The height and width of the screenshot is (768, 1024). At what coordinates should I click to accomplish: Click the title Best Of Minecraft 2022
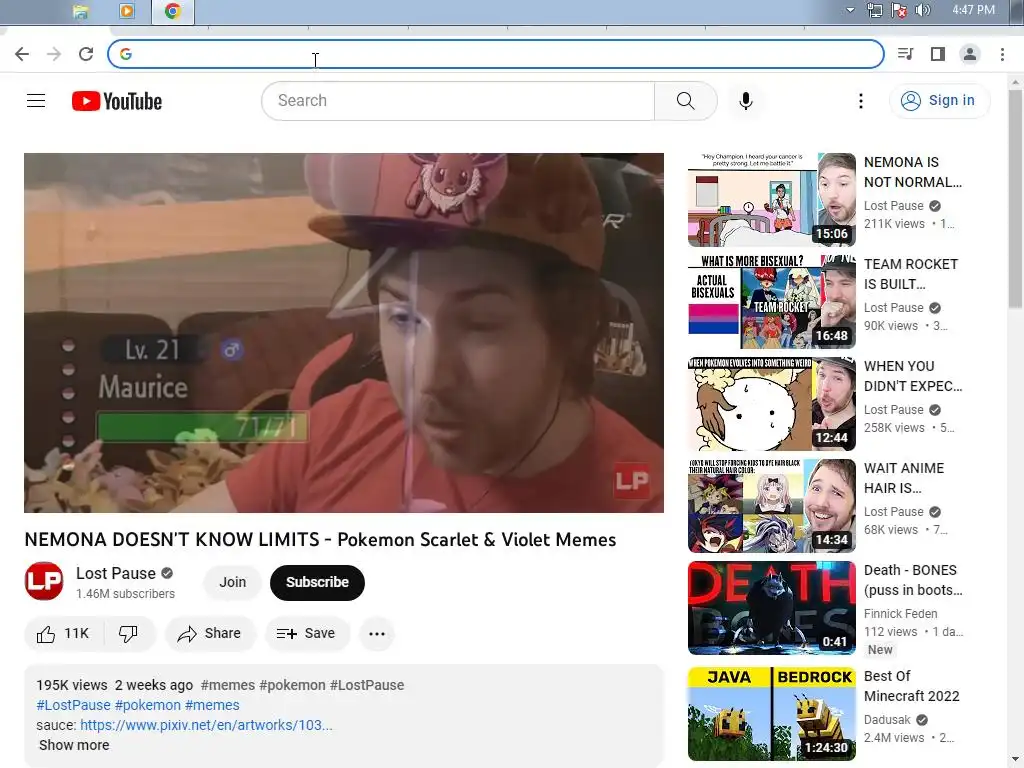[912, 686]
